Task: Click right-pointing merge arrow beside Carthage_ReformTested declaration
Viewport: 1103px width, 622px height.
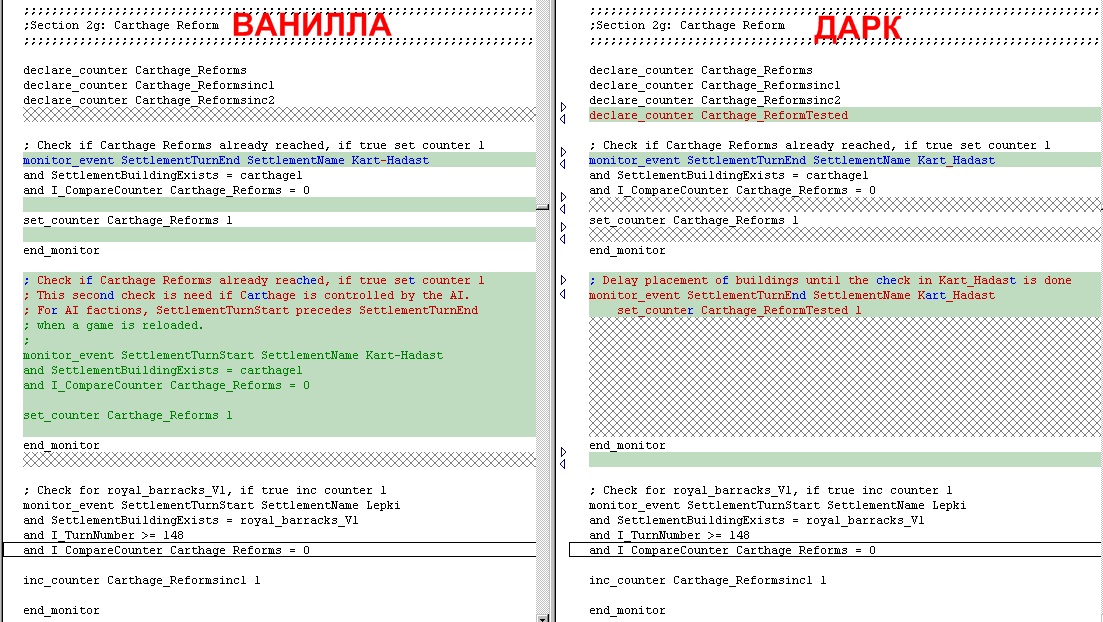Action: 563,107
